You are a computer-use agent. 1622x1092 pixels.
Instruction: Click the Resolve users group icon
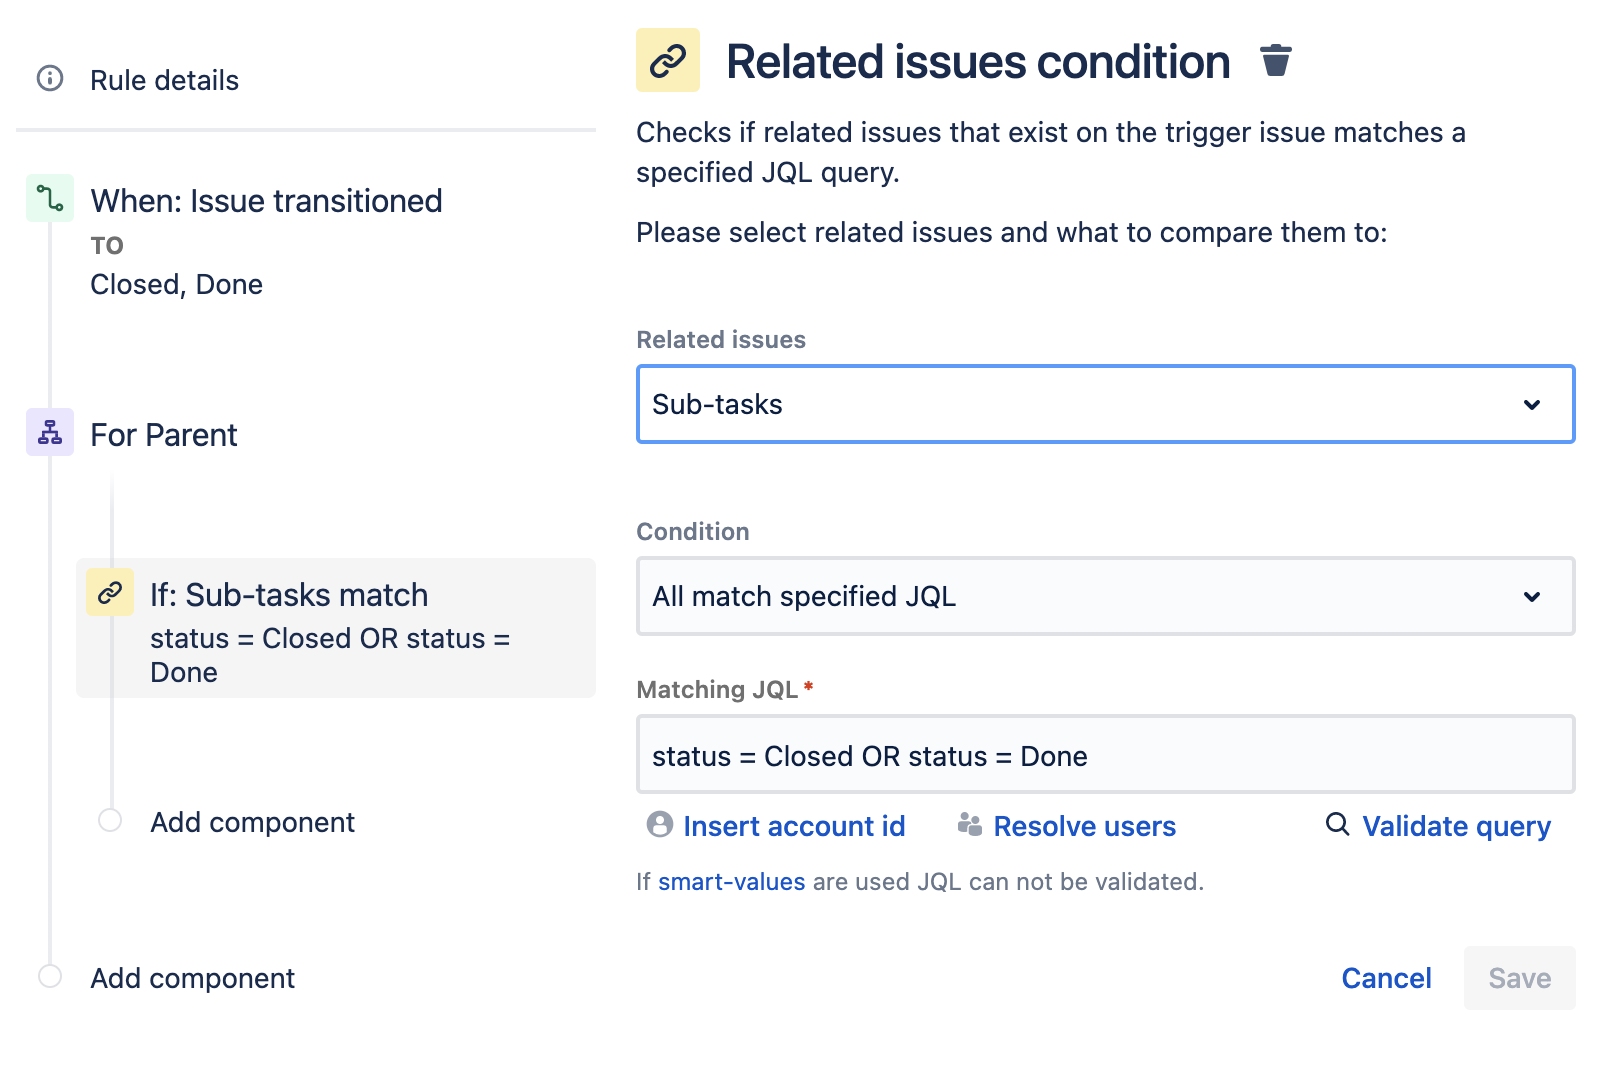coord(970,825)
